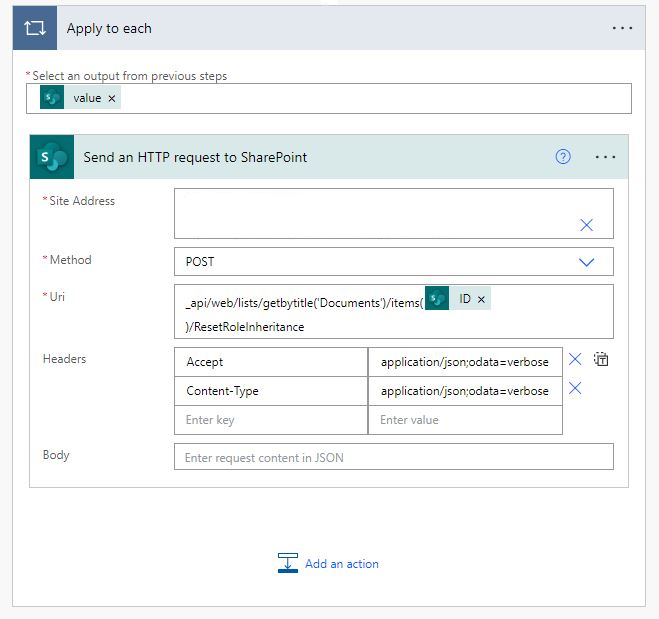Click the Apply to each loop icon
Viewport: 659px width, 619px height.
tap(35, 28)
